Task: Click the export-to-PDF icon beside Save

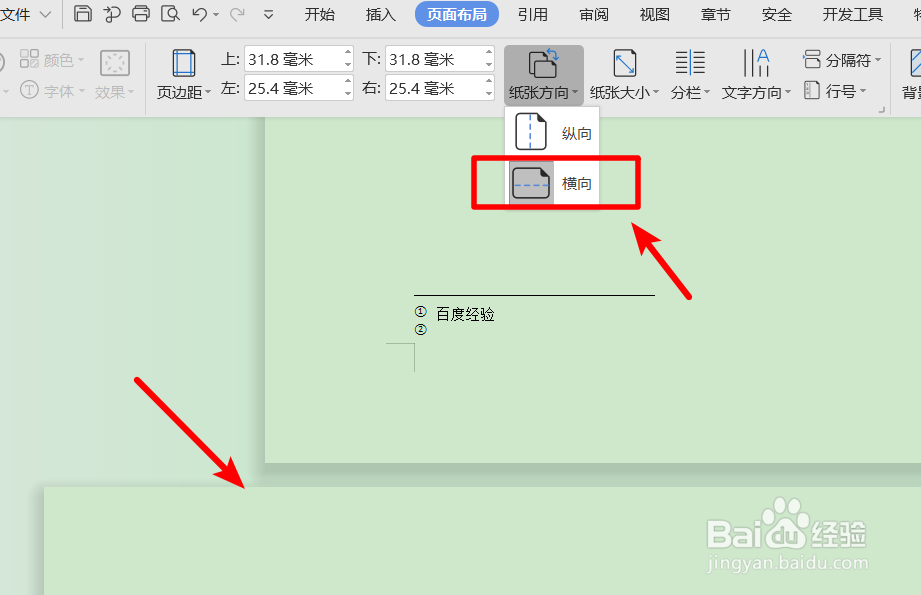Action: (x=112, y=13)
